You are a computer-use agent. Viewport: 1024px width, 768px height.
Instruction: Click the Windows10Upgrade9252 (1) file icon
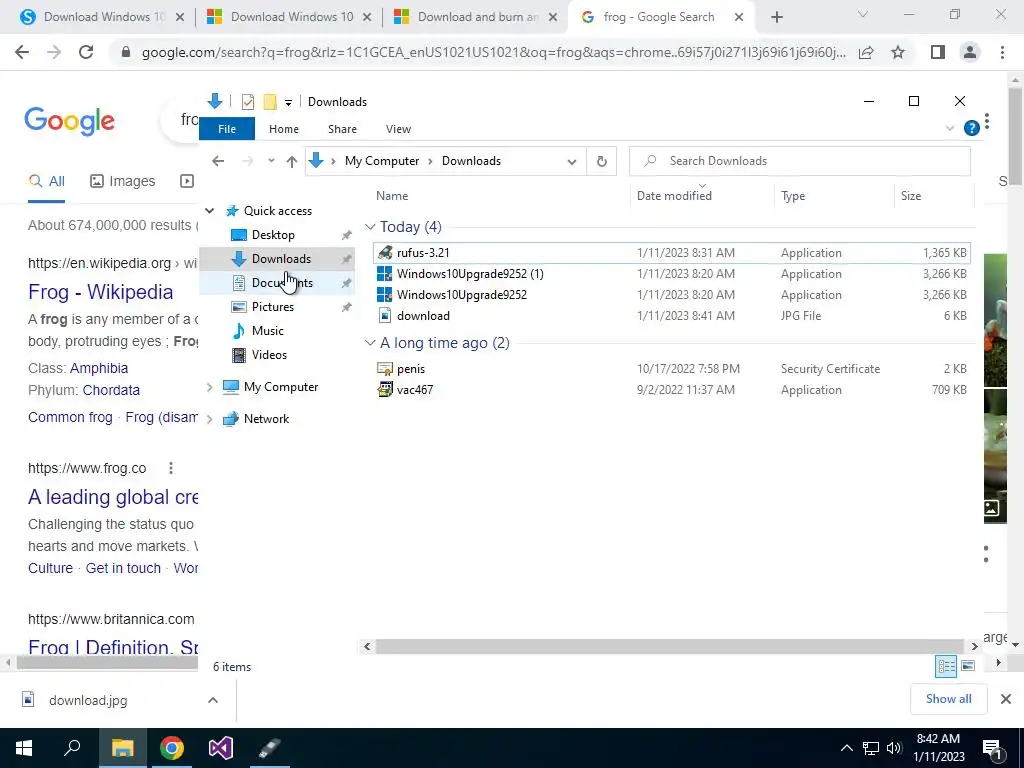pyautogui.click(x=385, y=274)
